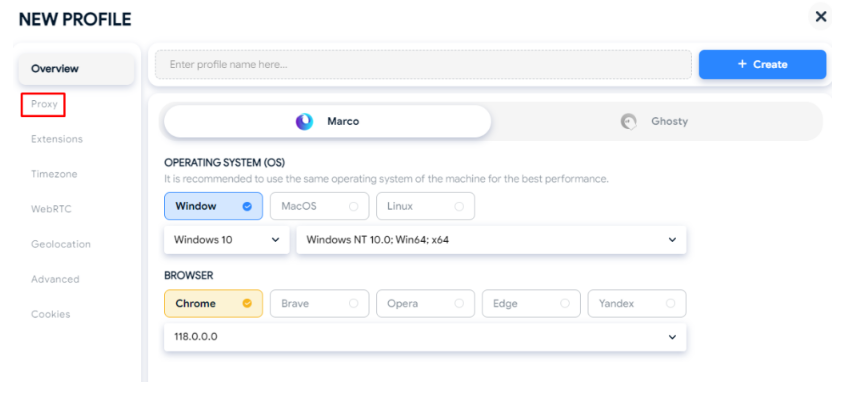844x401 pixels.
Task: Switch to the Ghosty engine tab
Action: pos(655,122)
